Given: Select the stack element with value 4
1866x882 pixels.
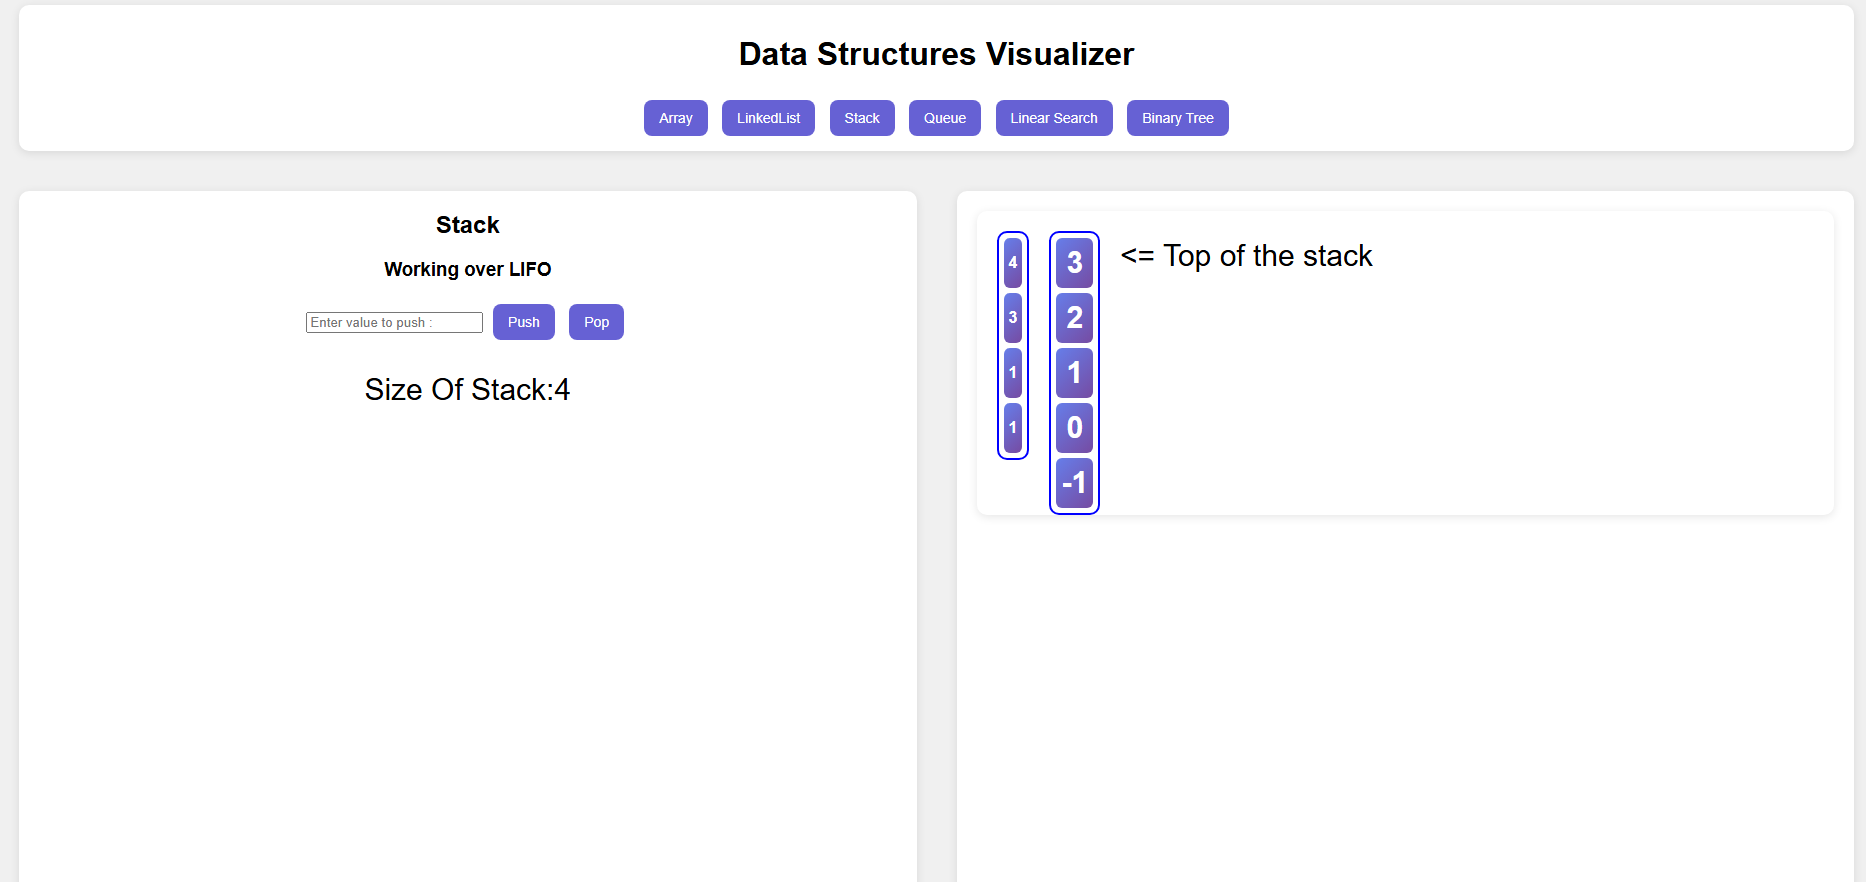Looking at the screenshot, I should [x=1013, y=263].
